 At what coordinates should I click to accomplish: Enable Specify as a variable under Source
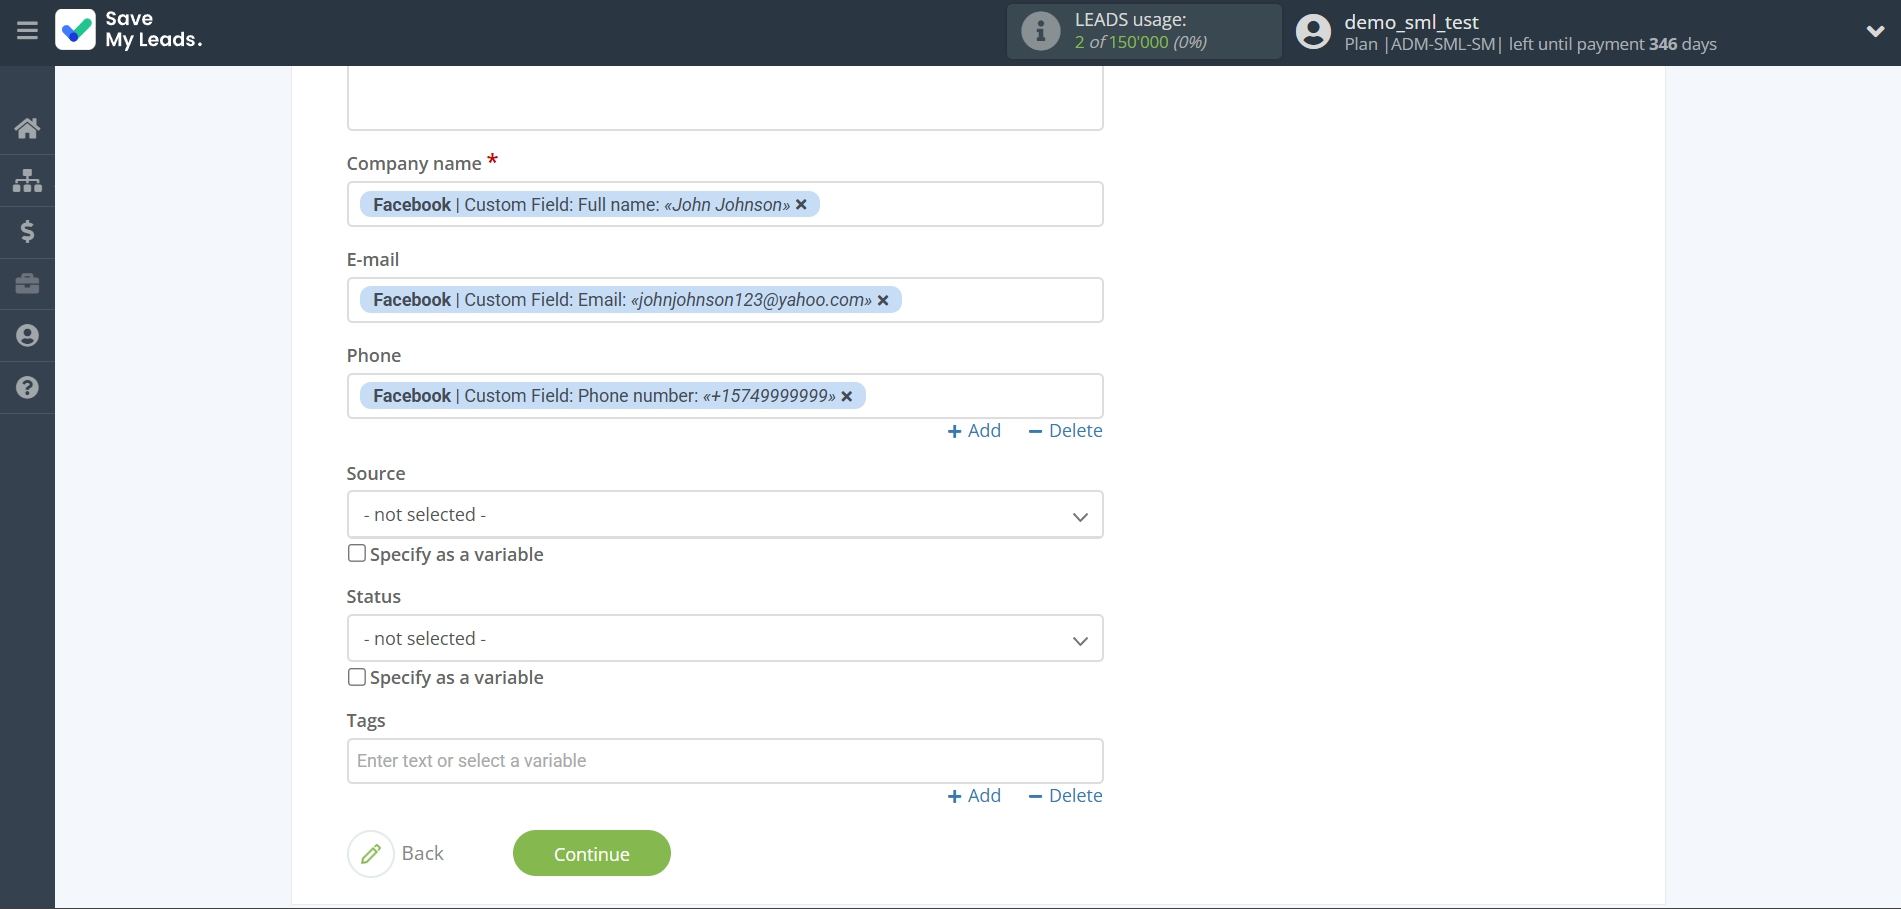point(357,554)
